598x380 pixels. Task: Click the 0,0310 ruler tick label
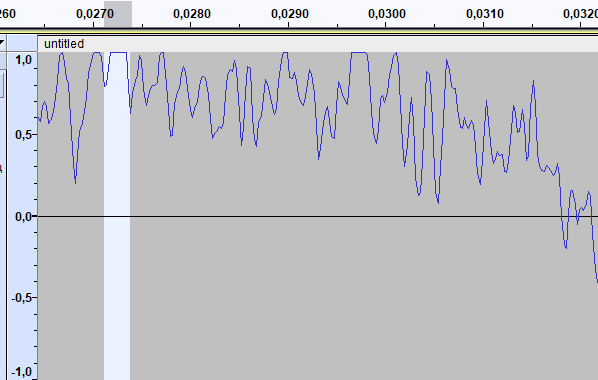pos(485,14)
